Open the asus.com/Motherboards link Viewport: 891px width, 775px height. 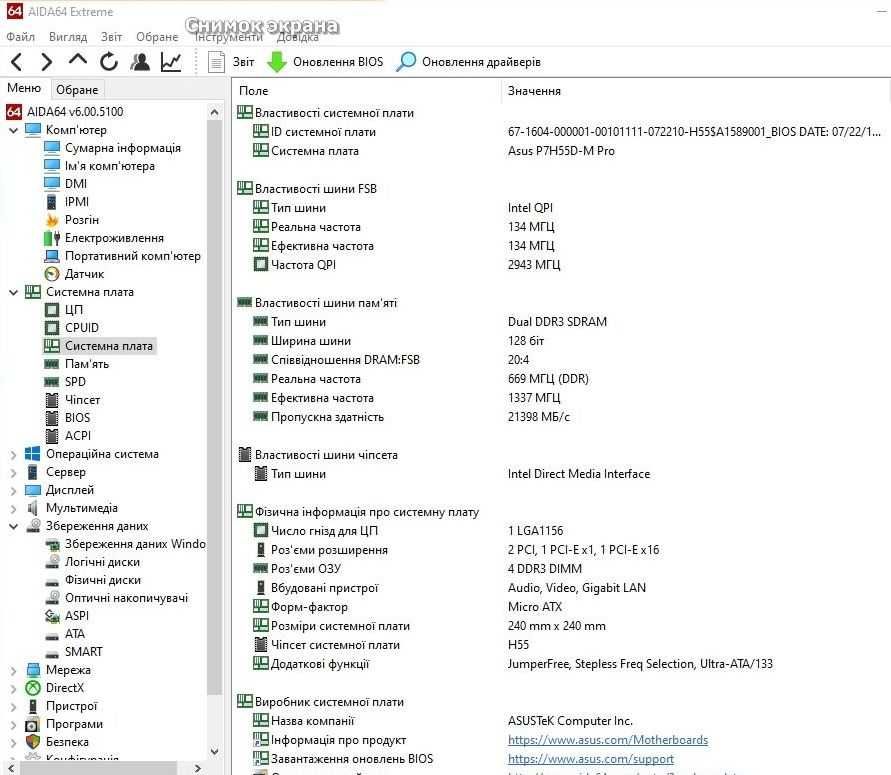click(607, 740)
